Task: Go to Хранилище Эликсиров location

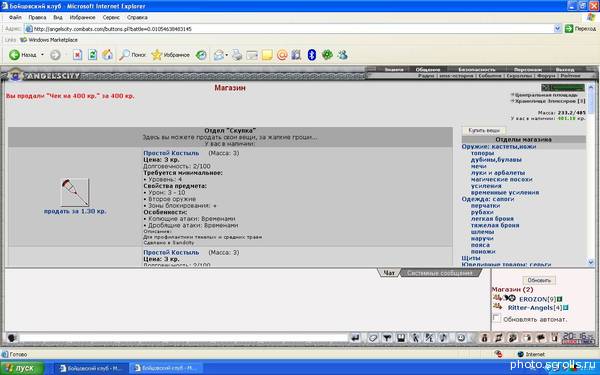Action: (550, 101)
